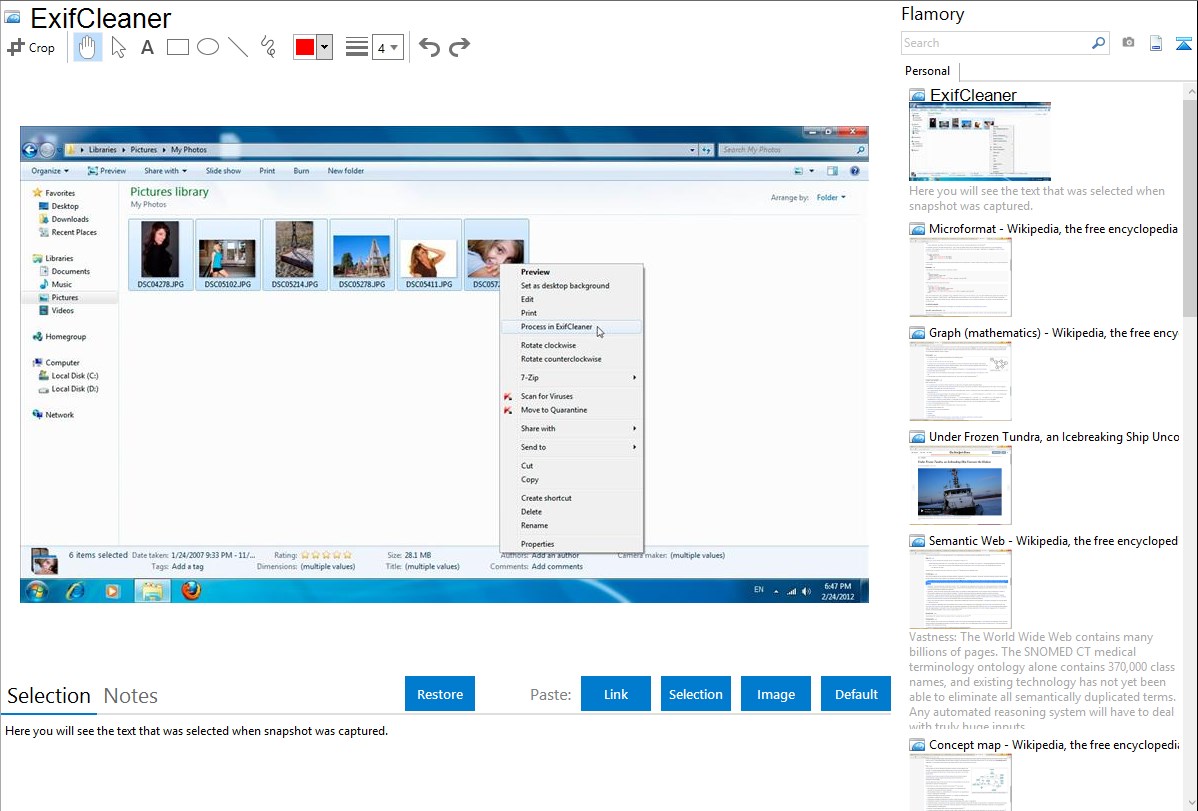The height and width of the screenshot is (811, 1198).
Task: Click the sidebar vertical scrollbar thumb
Action: 1190,207
